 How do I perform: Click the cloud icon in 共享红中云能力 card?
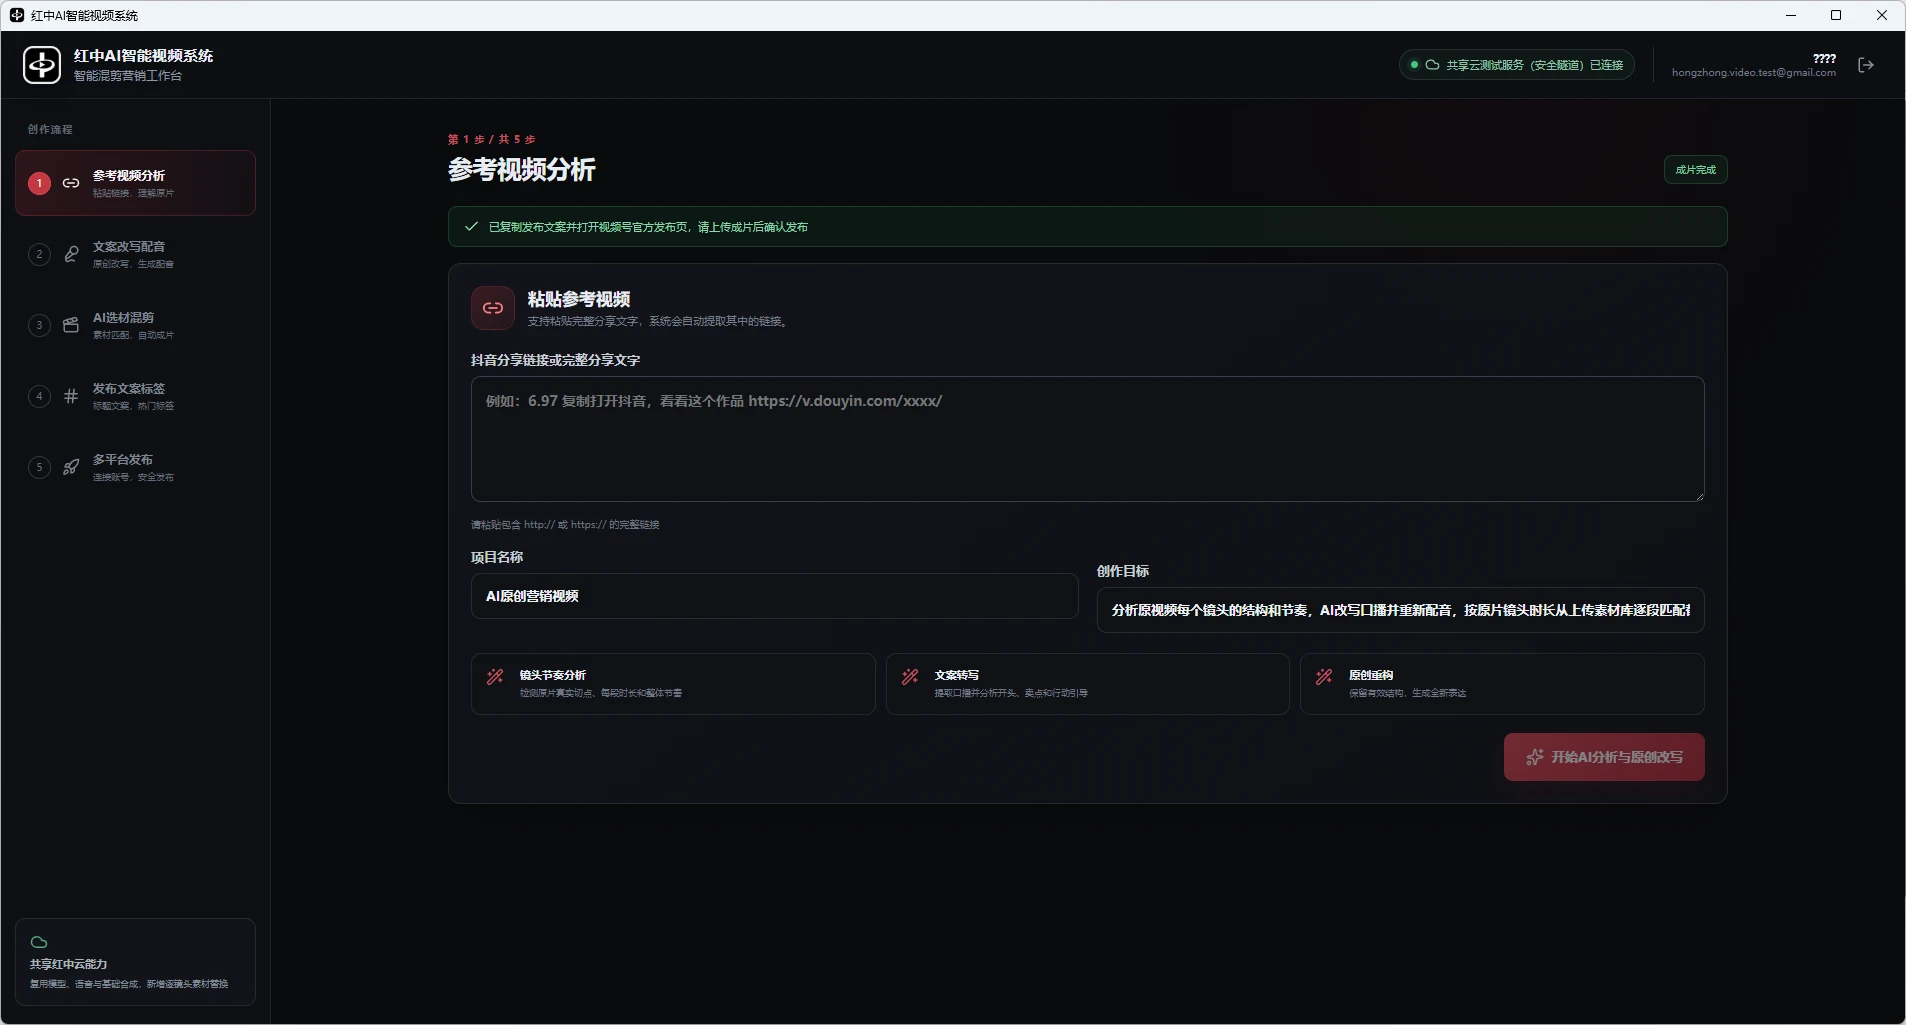39,942
